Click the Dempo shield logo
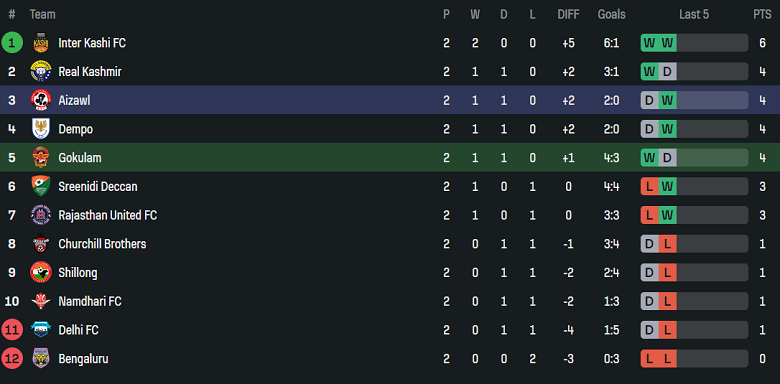 click(x=41, y=129)
